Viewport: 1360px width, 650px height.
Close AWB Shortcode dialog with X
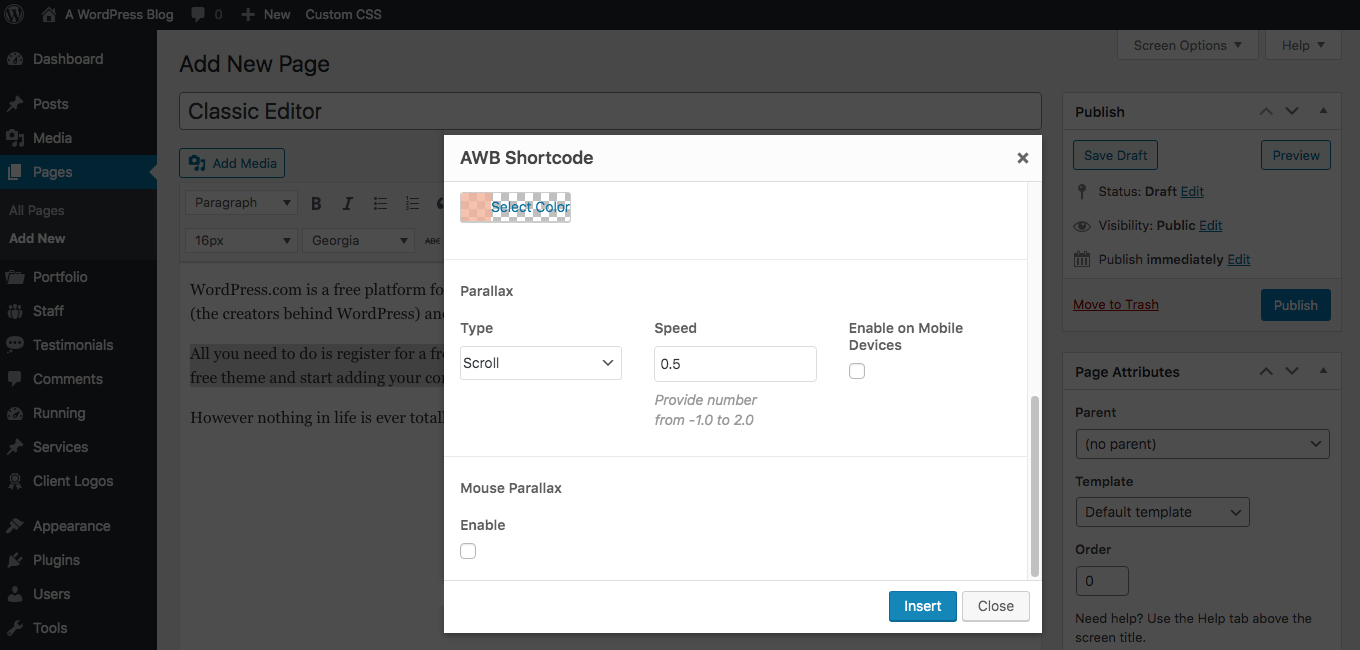[1022, 158]
